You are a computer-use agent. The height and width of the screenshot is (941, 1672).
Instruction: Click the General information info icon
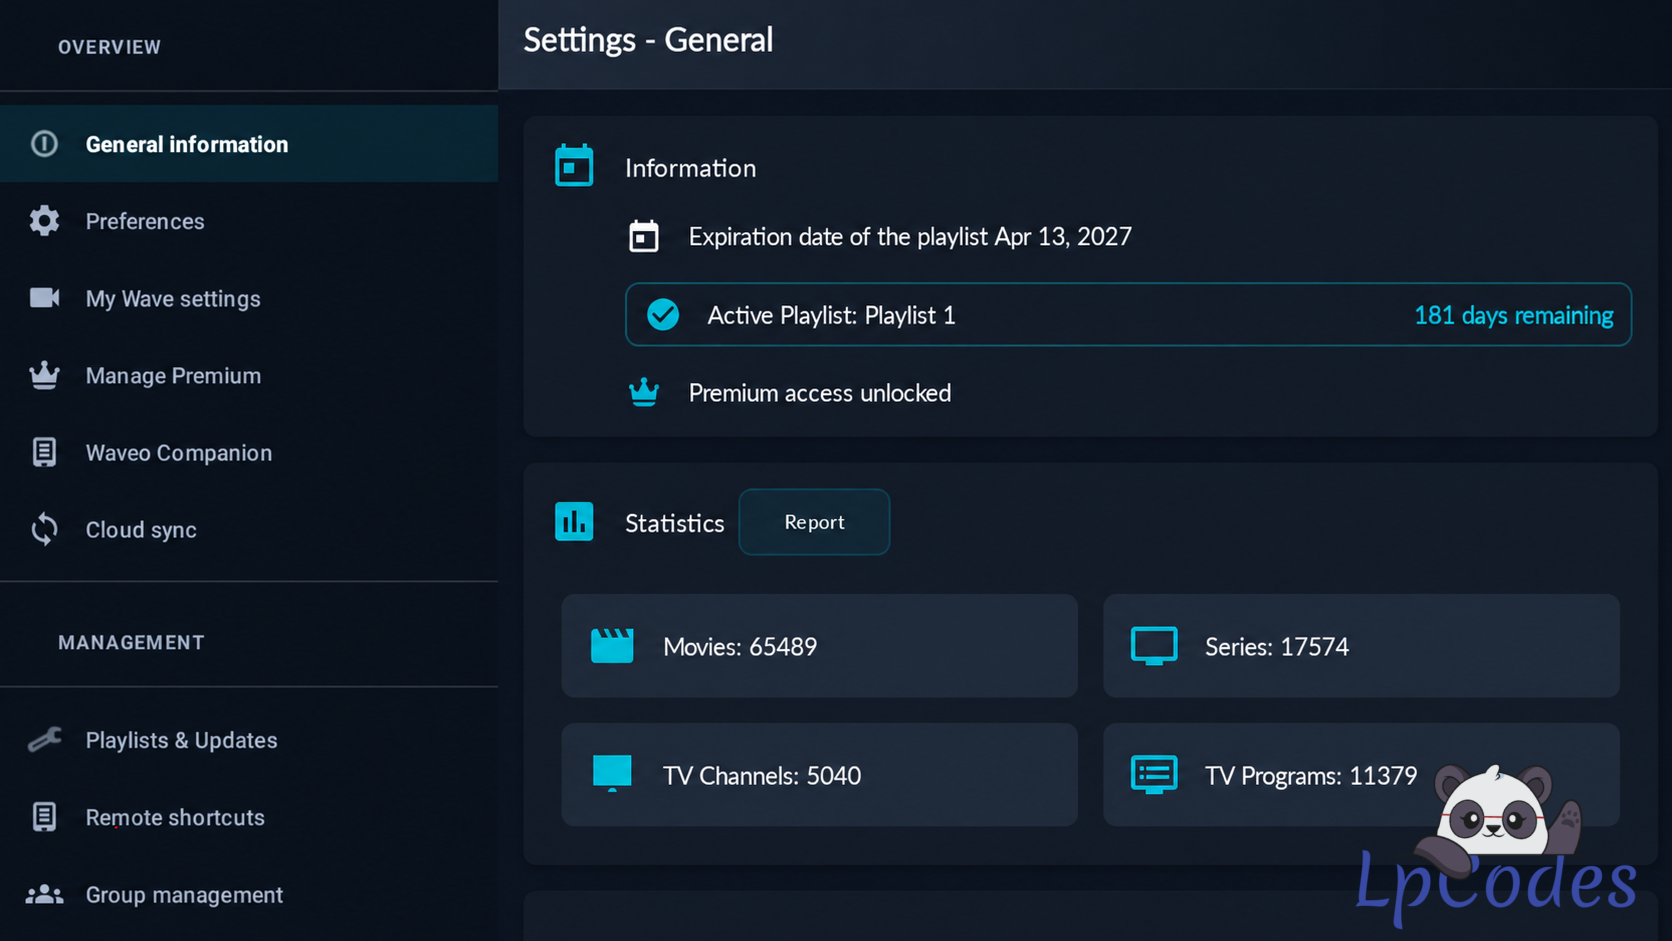click(44, 144)
